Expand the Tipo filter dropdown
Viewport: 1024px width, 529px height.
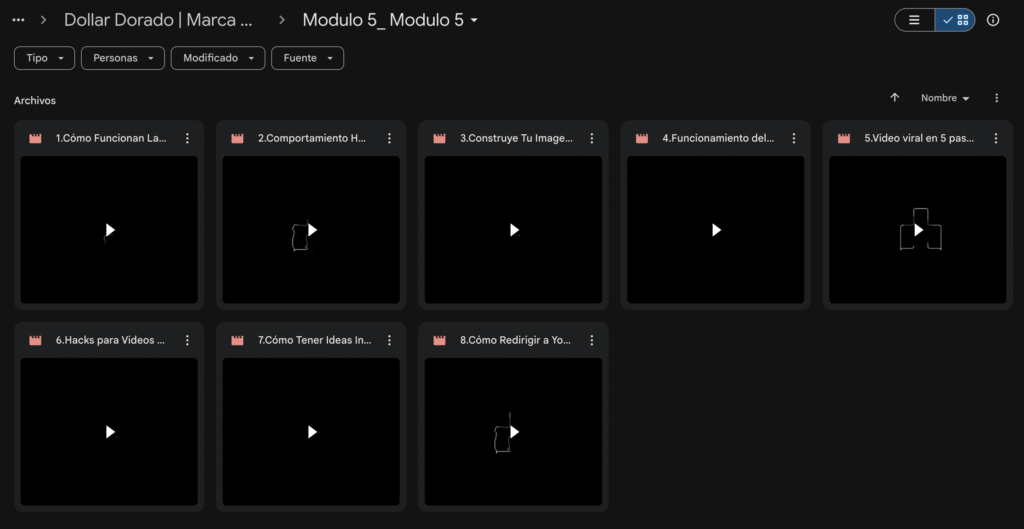pos(45,58)
